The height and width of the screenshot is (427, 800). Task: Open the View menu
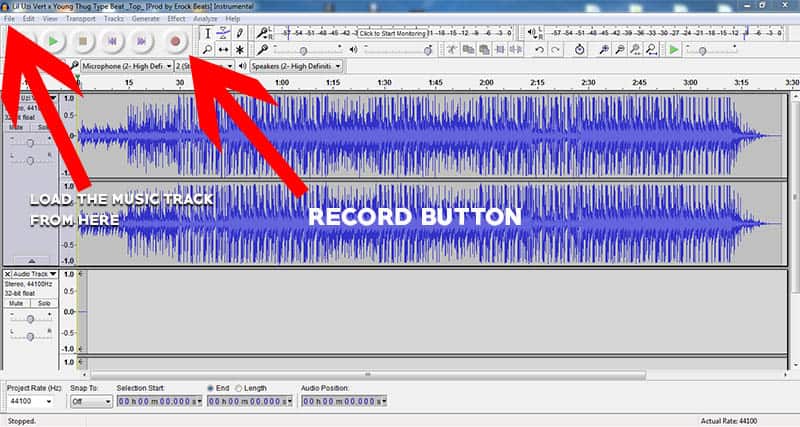pos(50,19)
